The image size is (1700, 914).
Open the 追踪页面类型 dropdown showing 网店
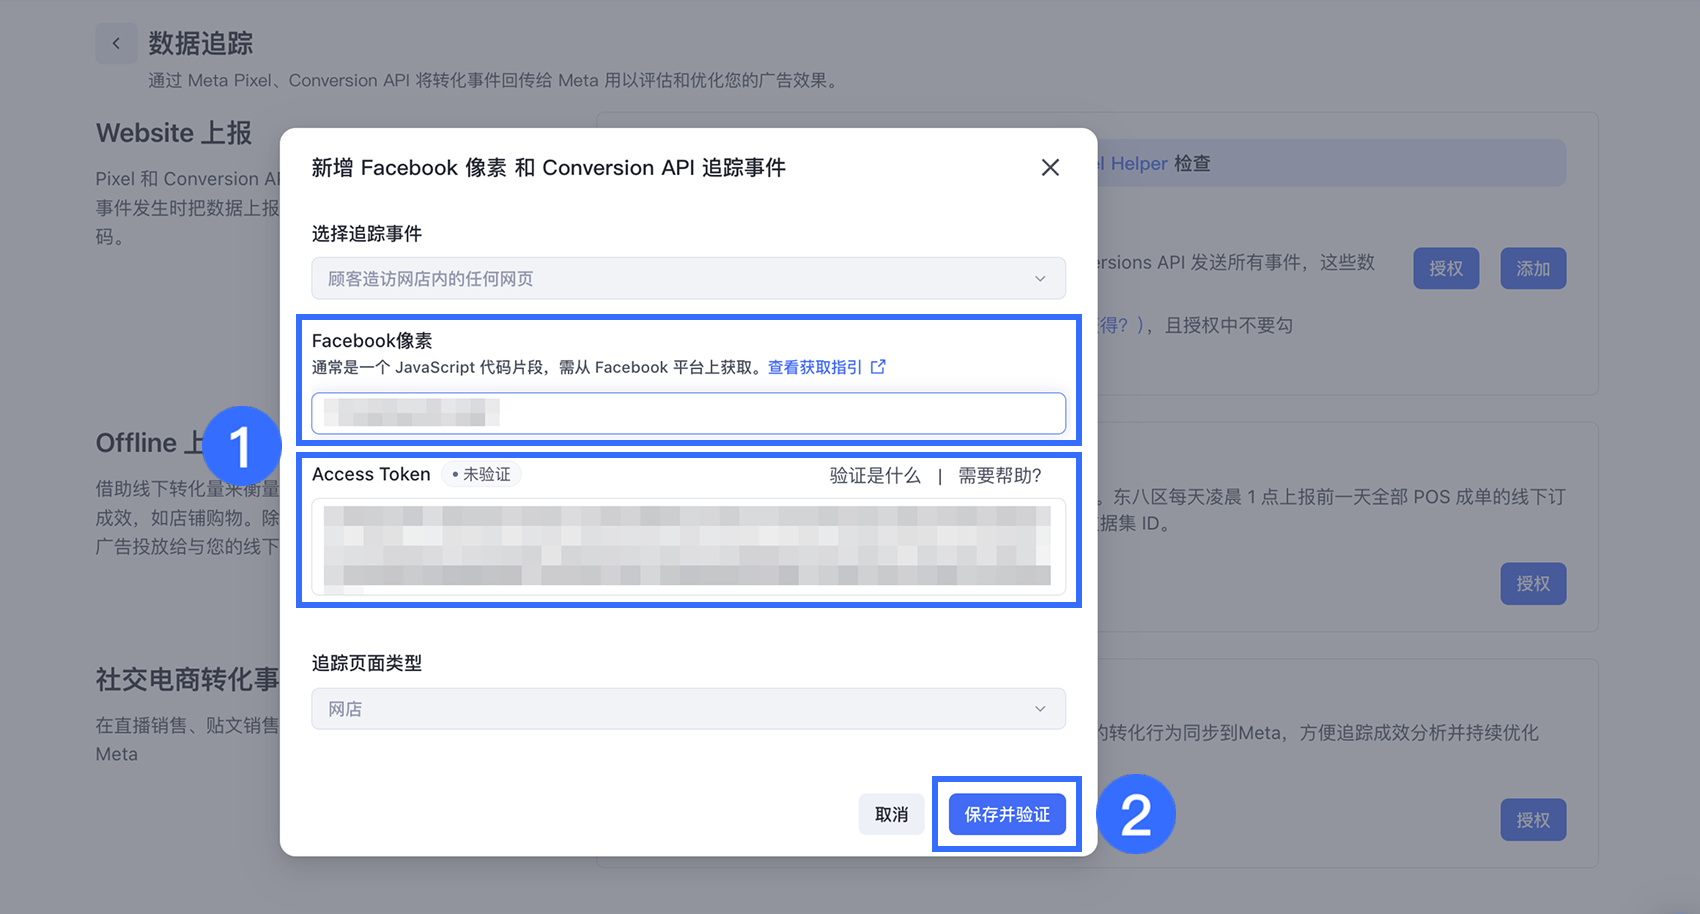click(688, 709)
